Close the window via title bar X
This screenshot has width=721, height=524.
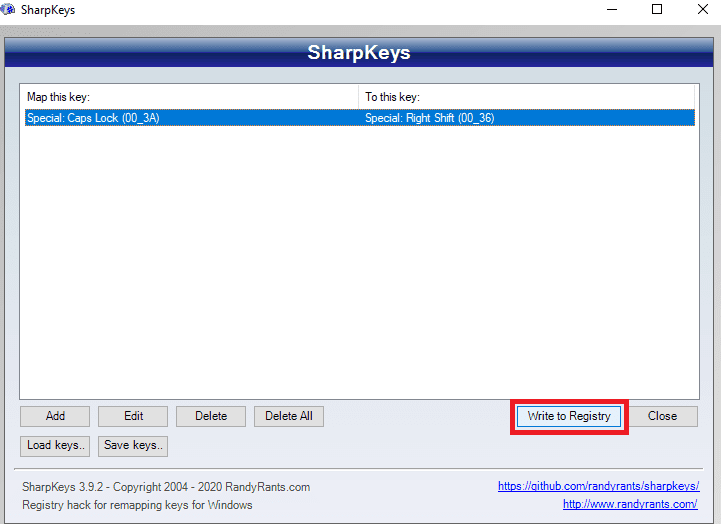703,10
